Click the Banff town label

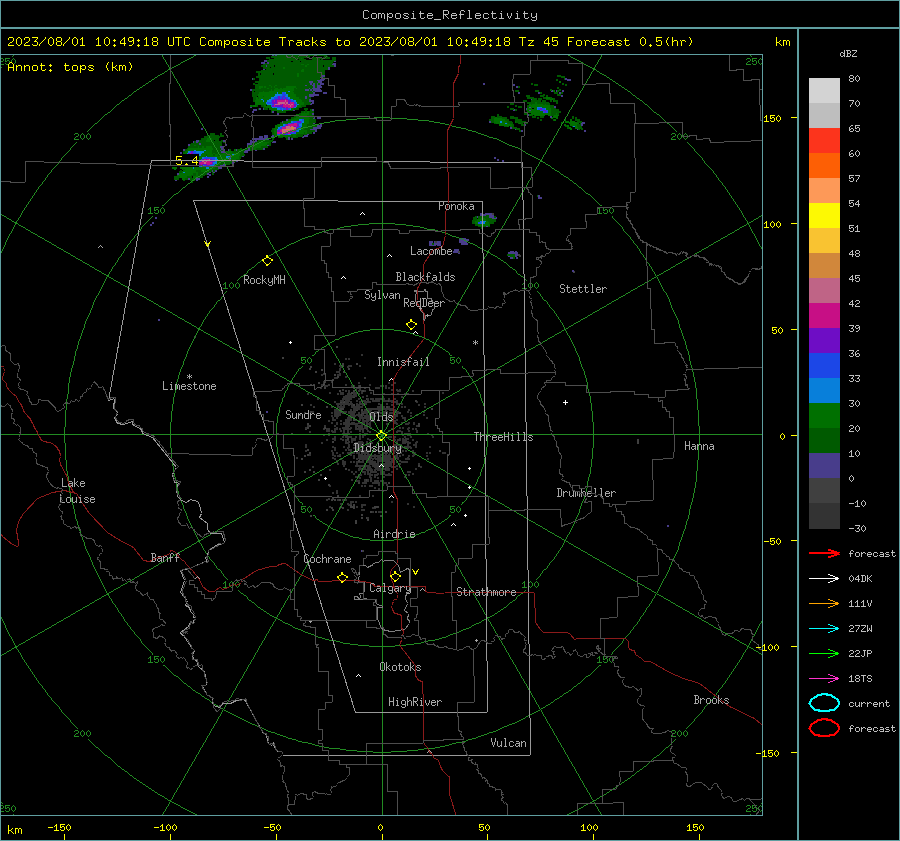[165, 557]
